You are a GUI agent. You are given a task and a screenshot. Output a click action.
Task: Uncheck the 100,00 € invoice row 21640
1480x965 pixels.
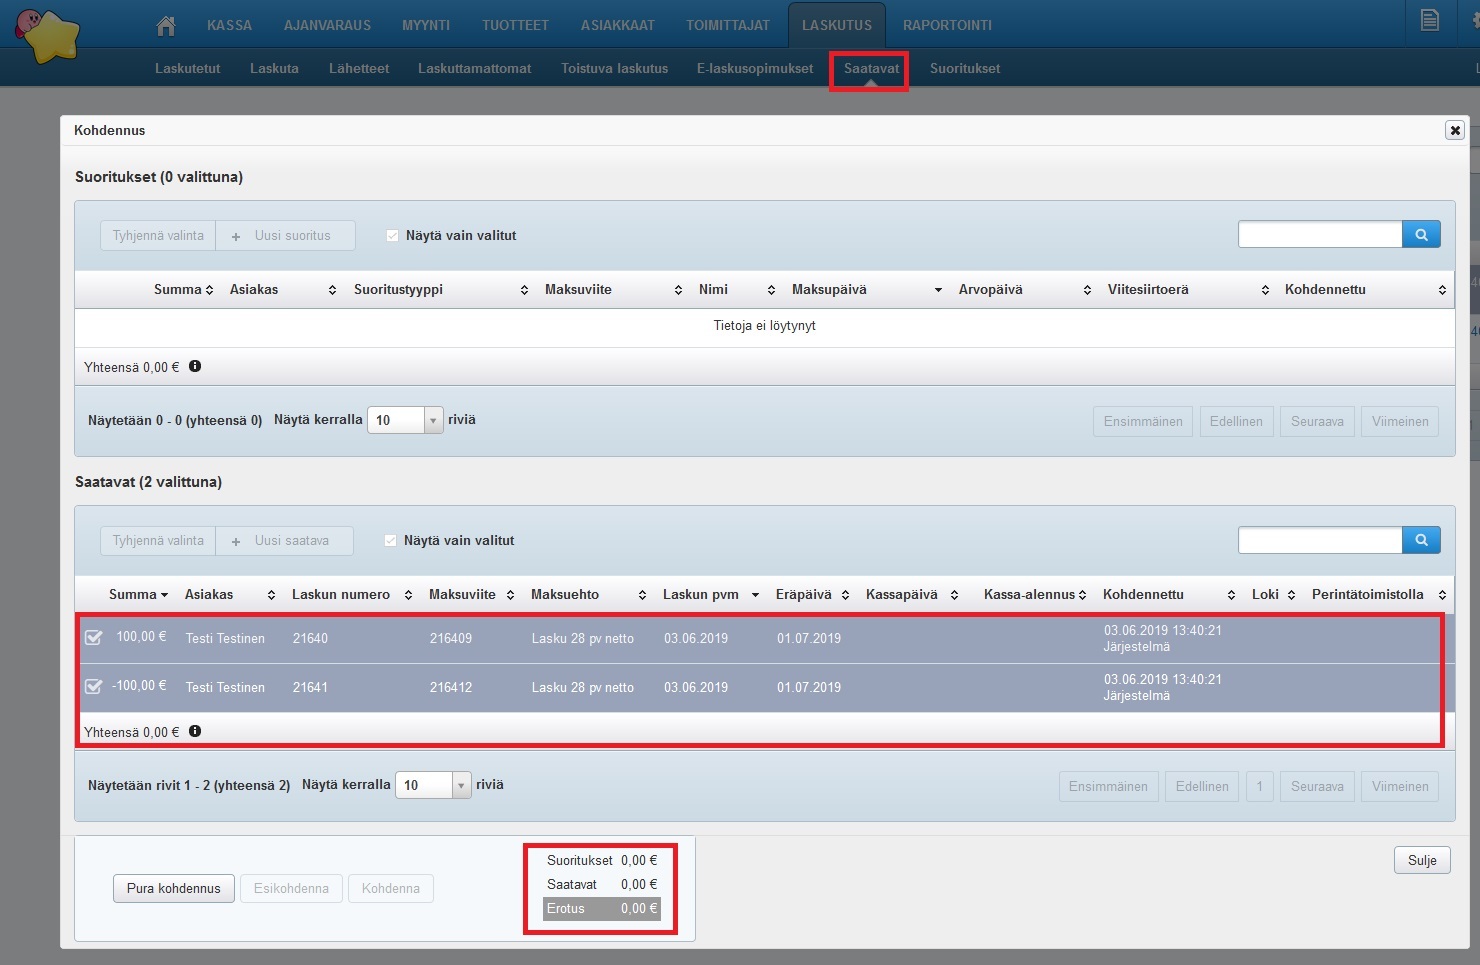93,638
